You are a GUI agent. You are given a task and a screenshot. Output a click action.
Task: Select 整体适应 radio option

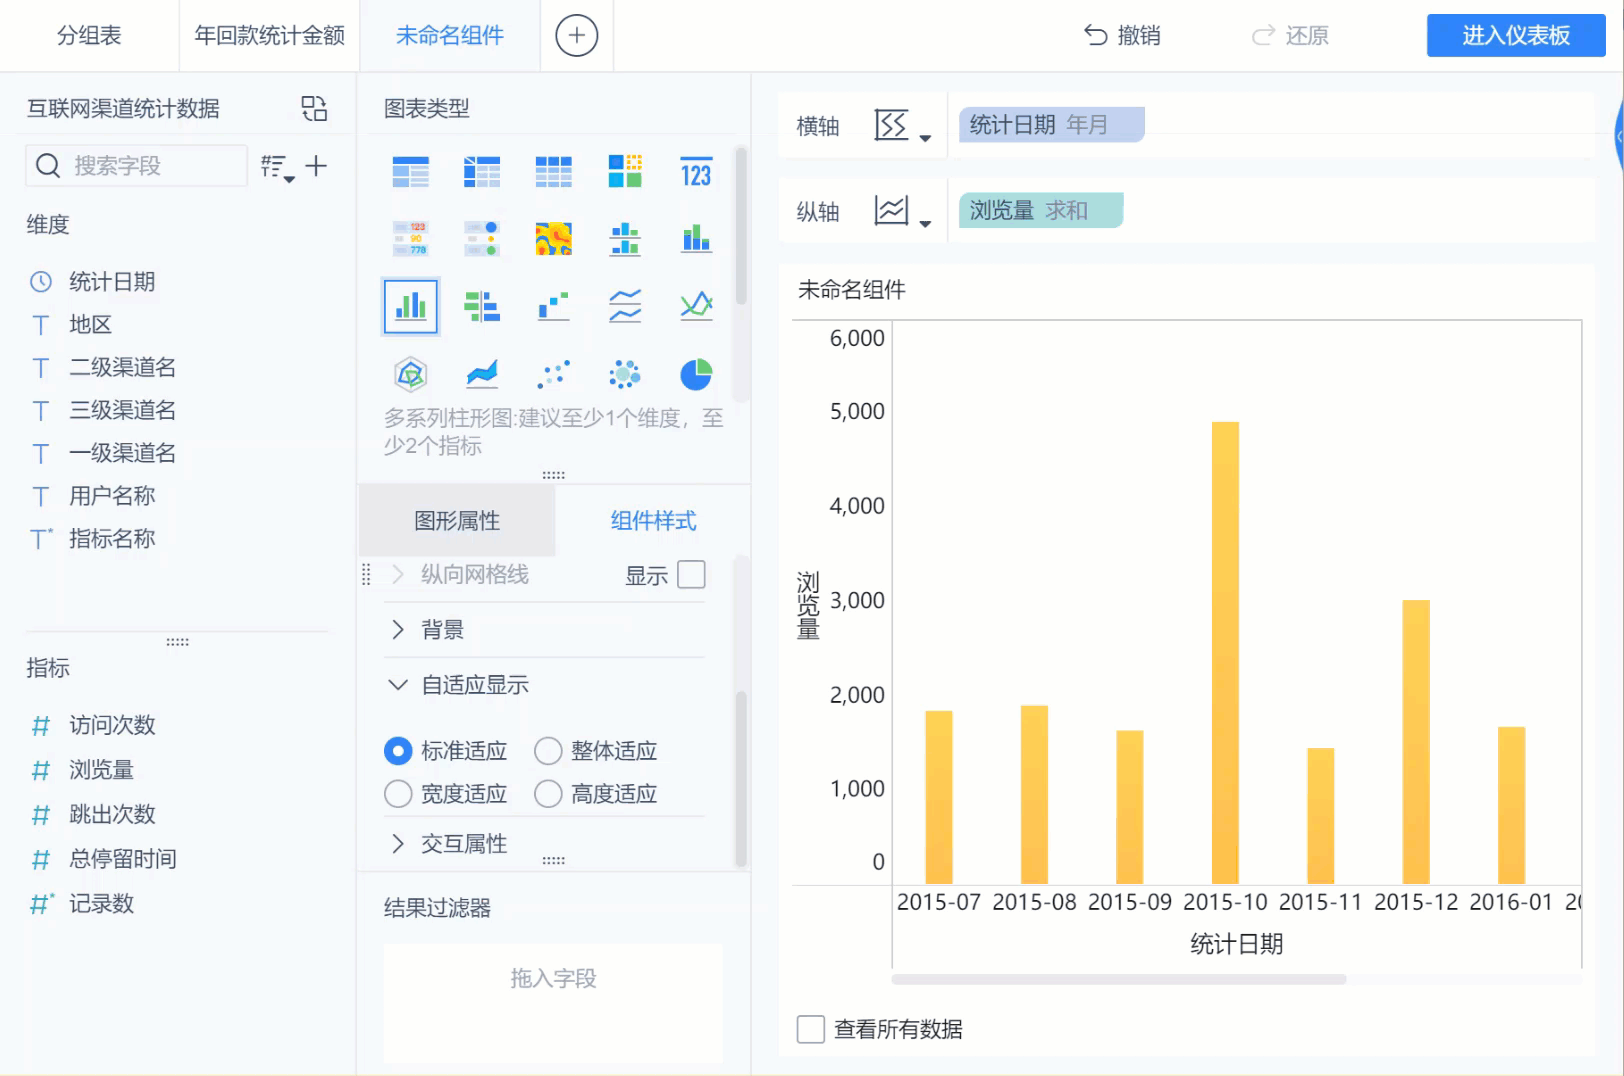pyautogui.click(x=548, y=751)
